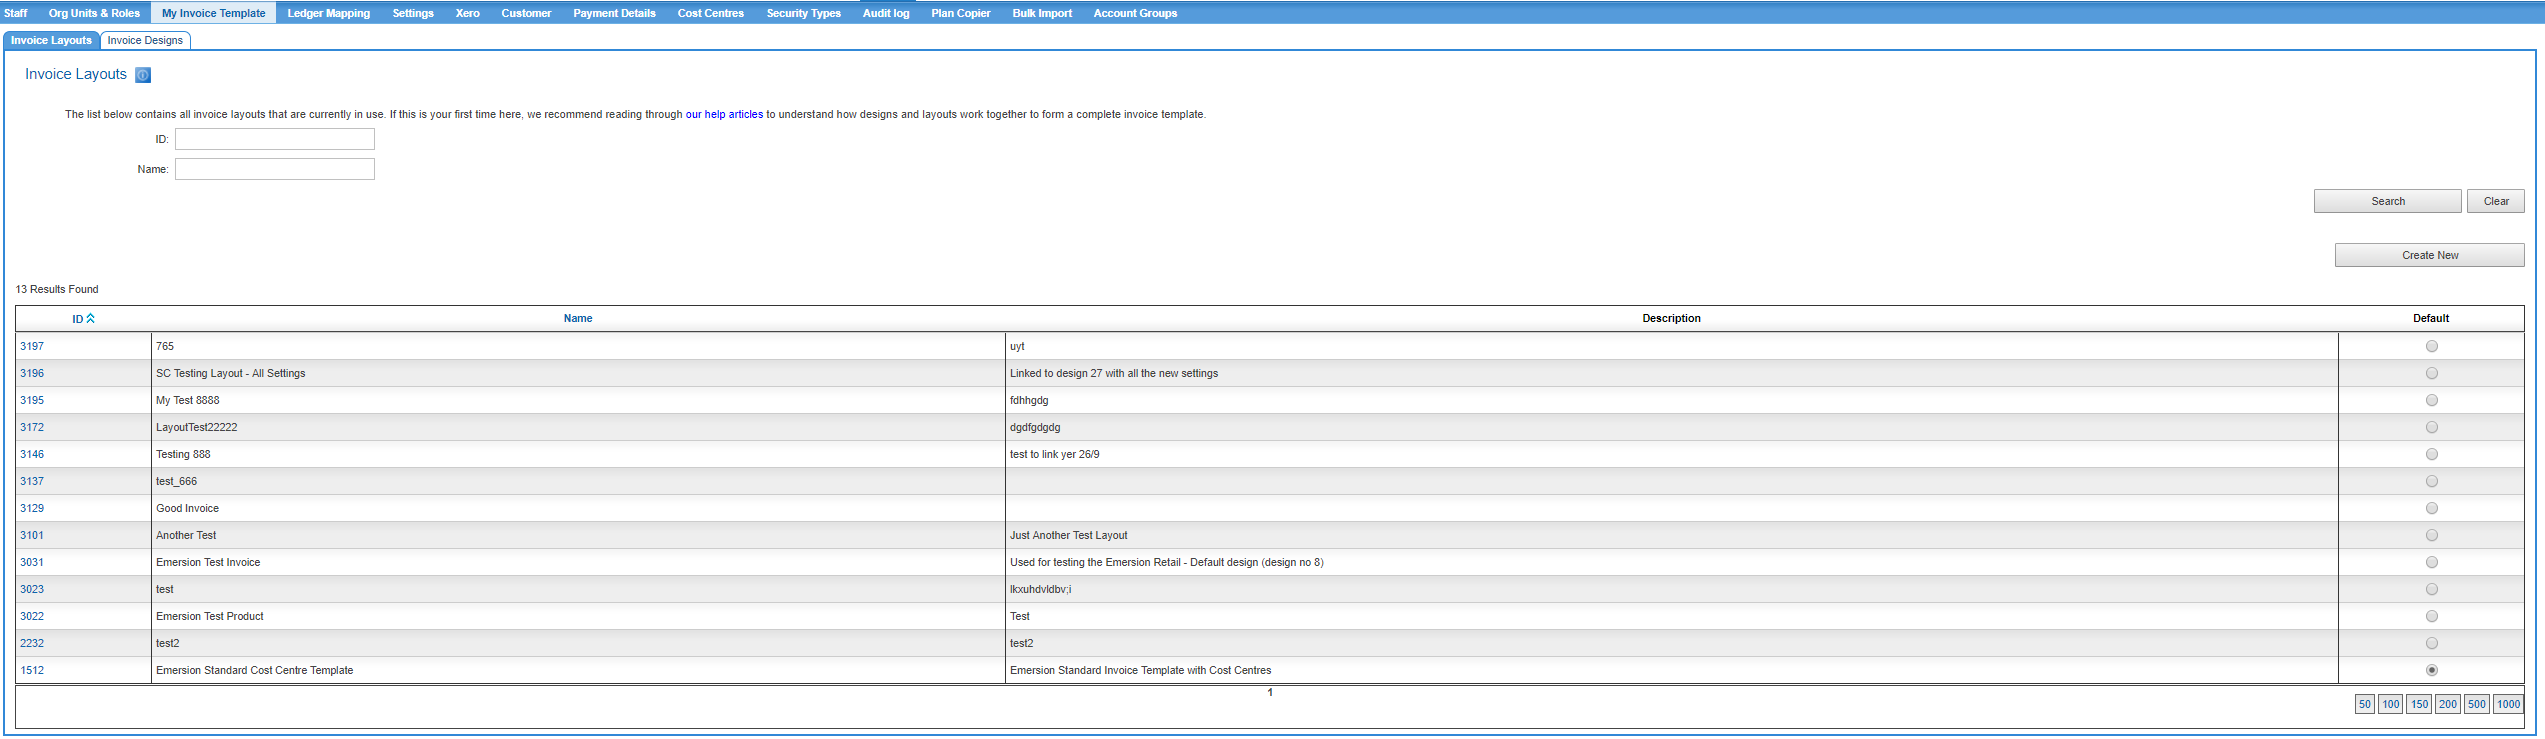Click Create New layout button
Screen dimensions: 2545x739
[2429, 255]
